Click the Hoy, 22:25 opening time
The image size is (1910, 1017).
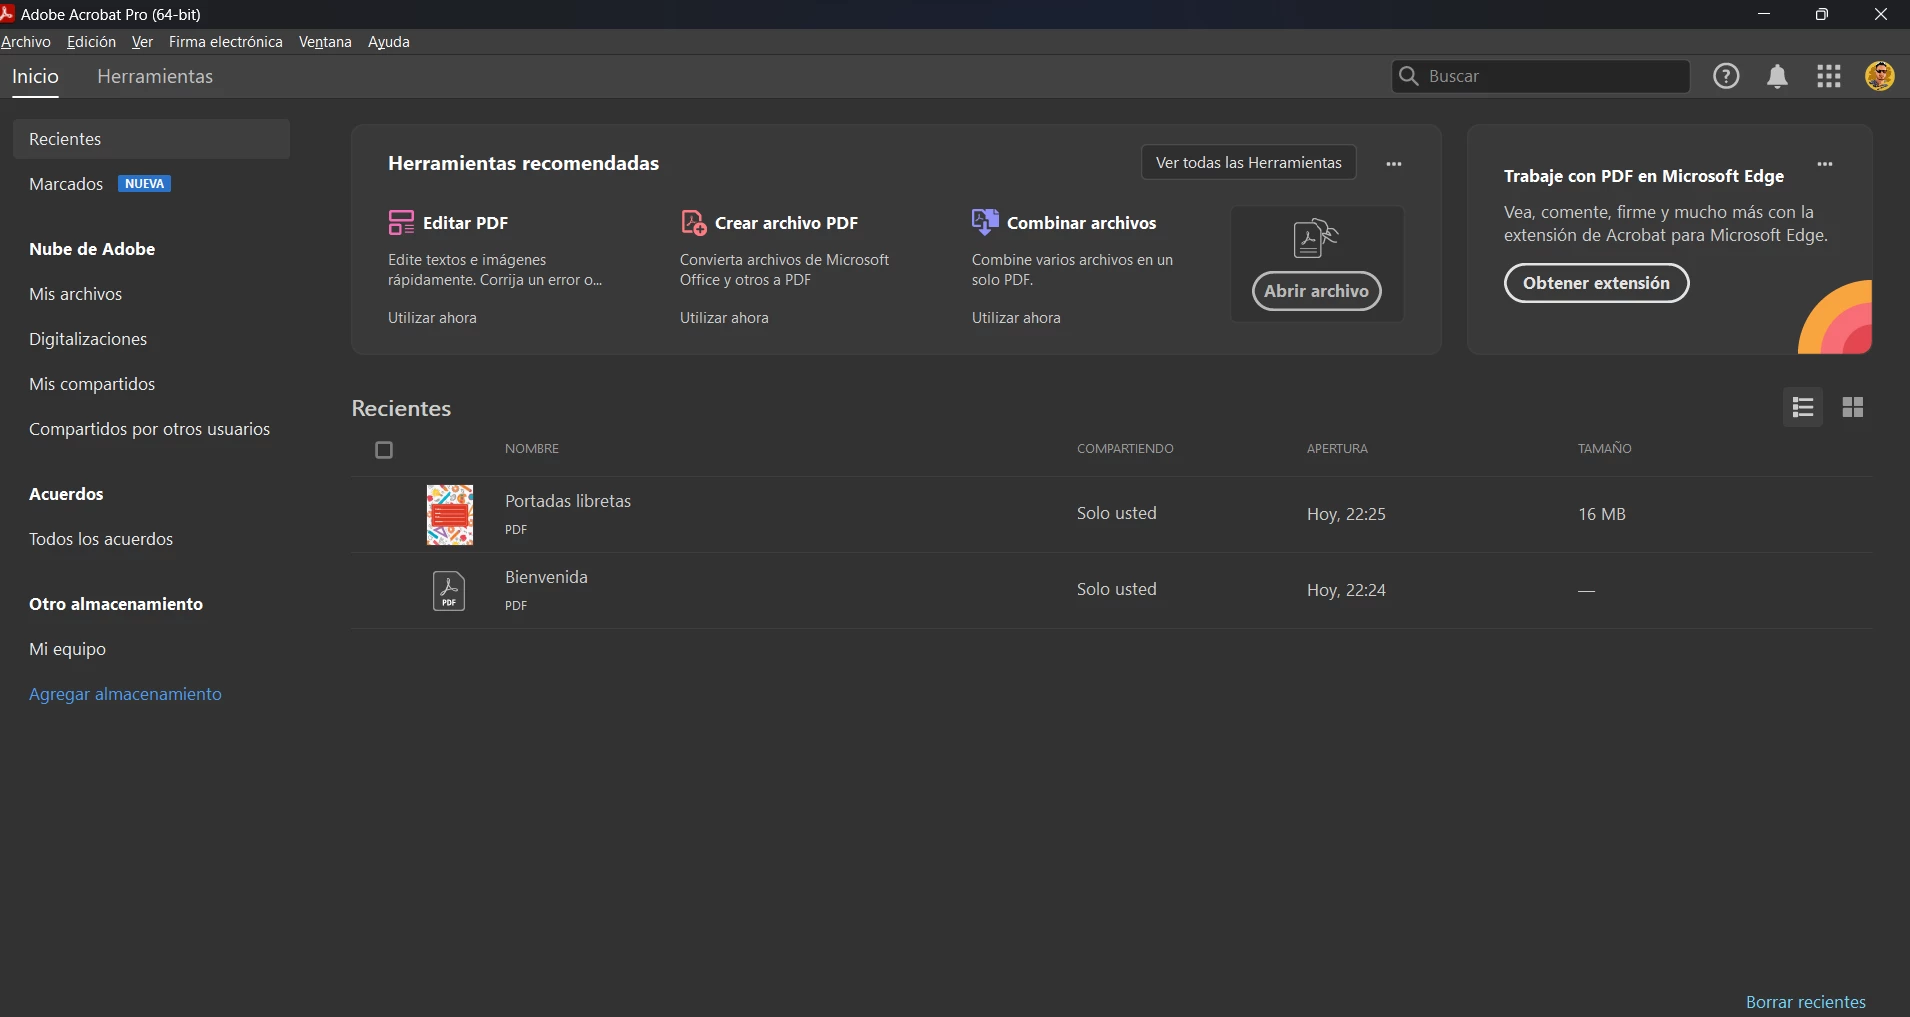tap(1346, 514)
